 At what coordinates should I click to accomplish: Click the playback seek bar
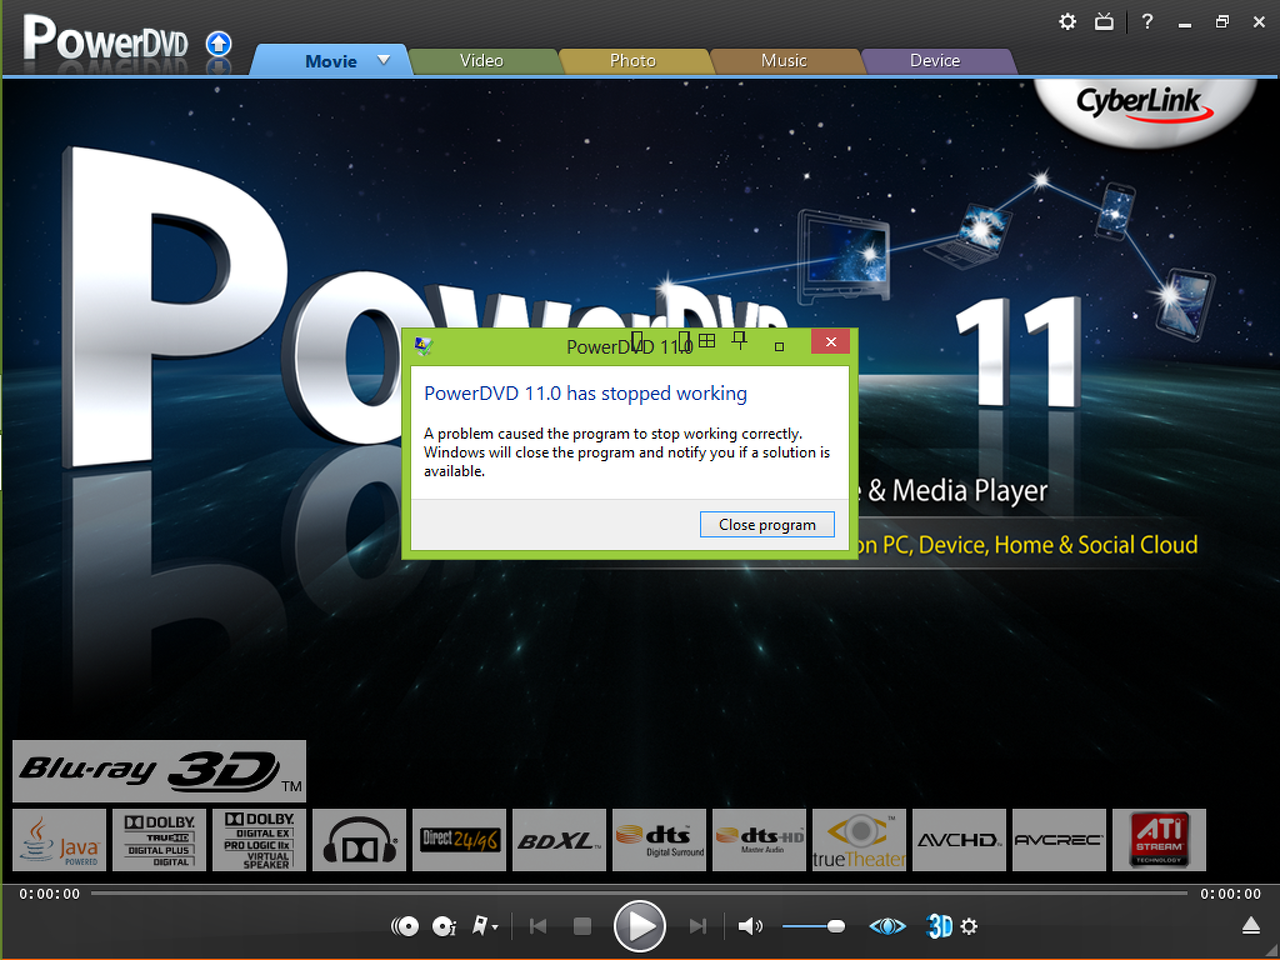click(640, 893)
